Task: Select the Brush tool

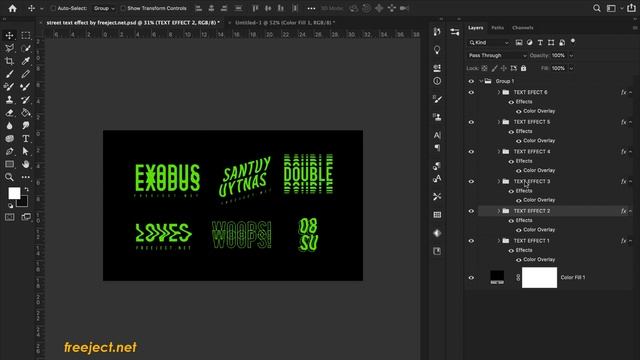Action: tap(9, 74)
